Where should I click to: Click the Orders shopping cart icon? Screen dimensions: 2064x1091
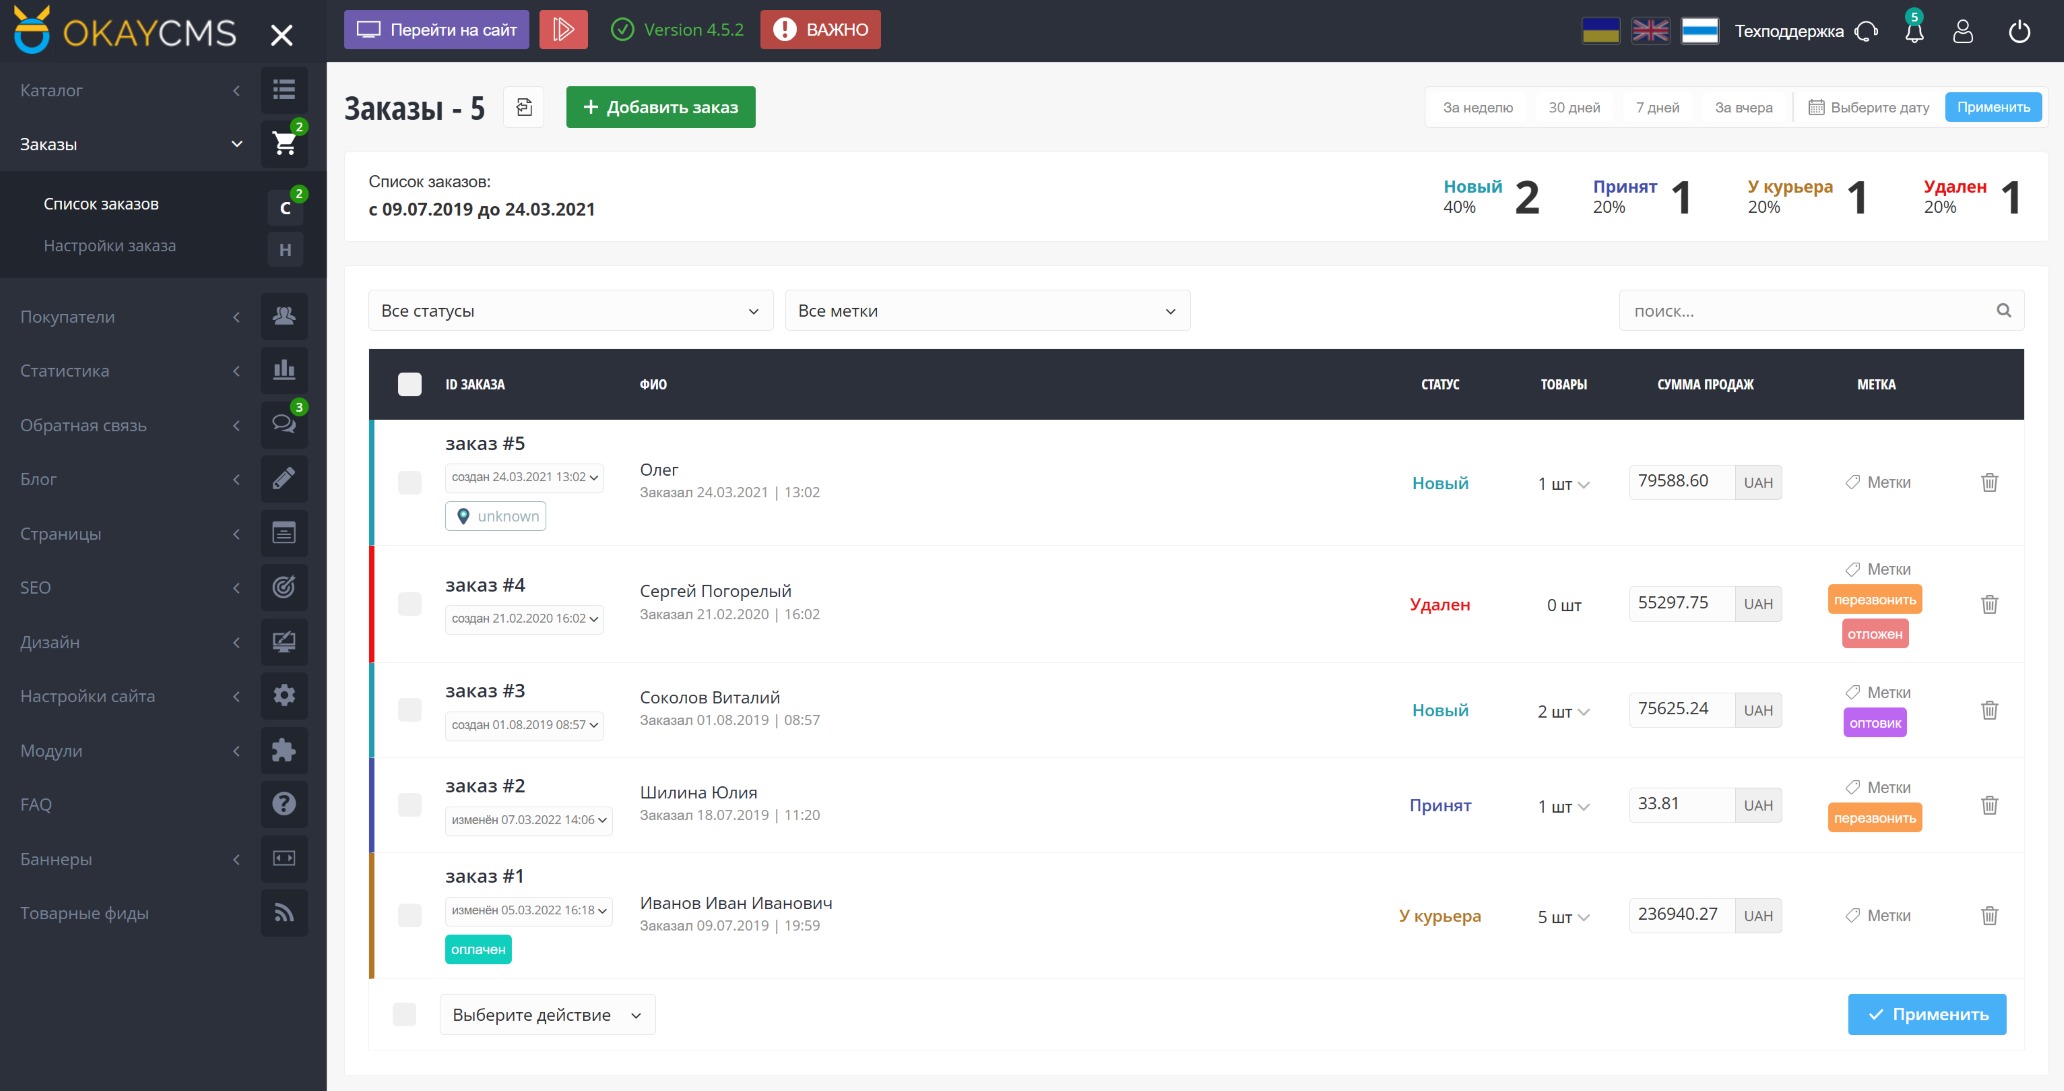(284, 144)
